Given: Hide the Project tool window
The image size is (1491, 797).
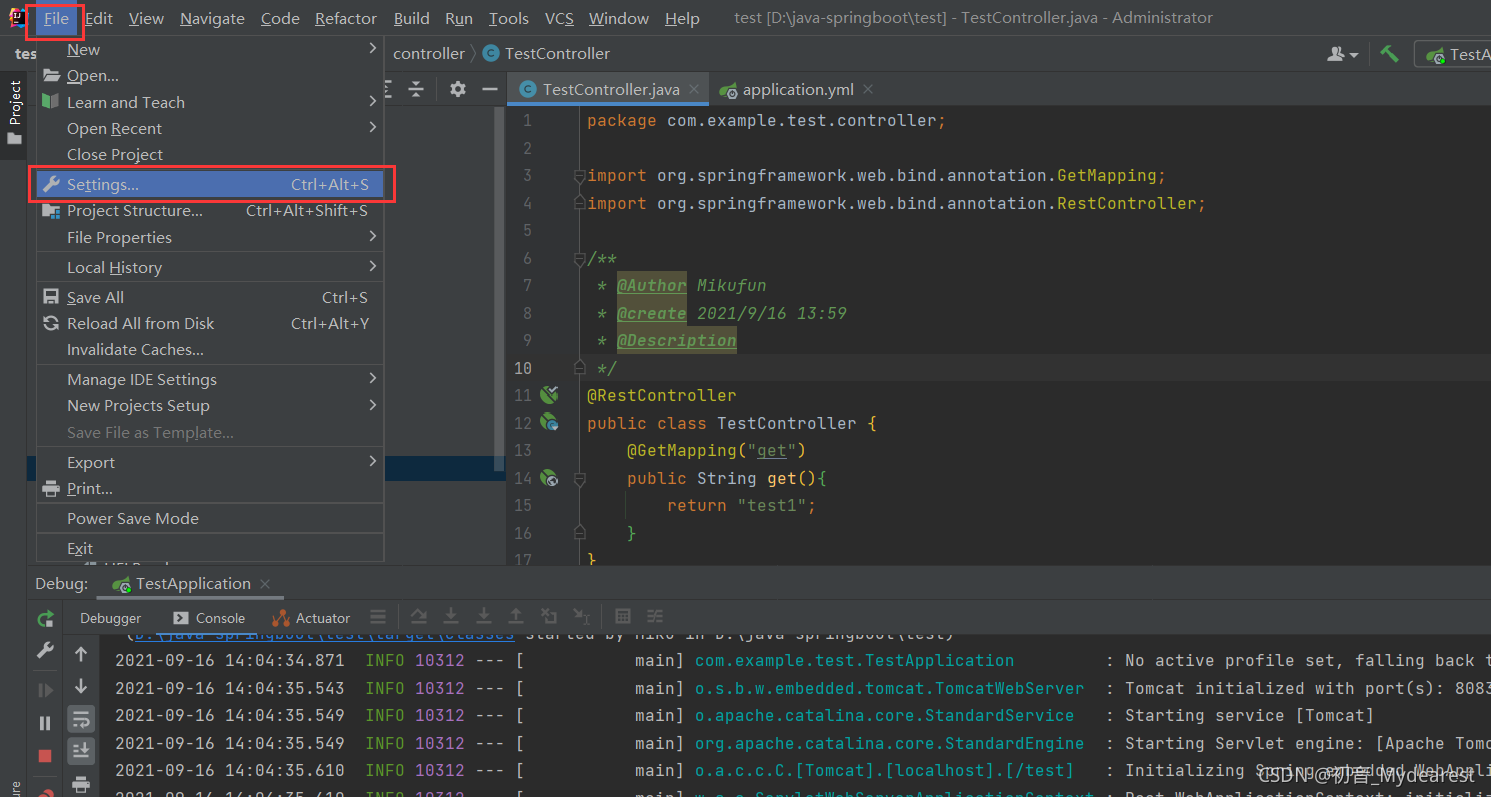Looking at the screenshot, I should point(490,89).
